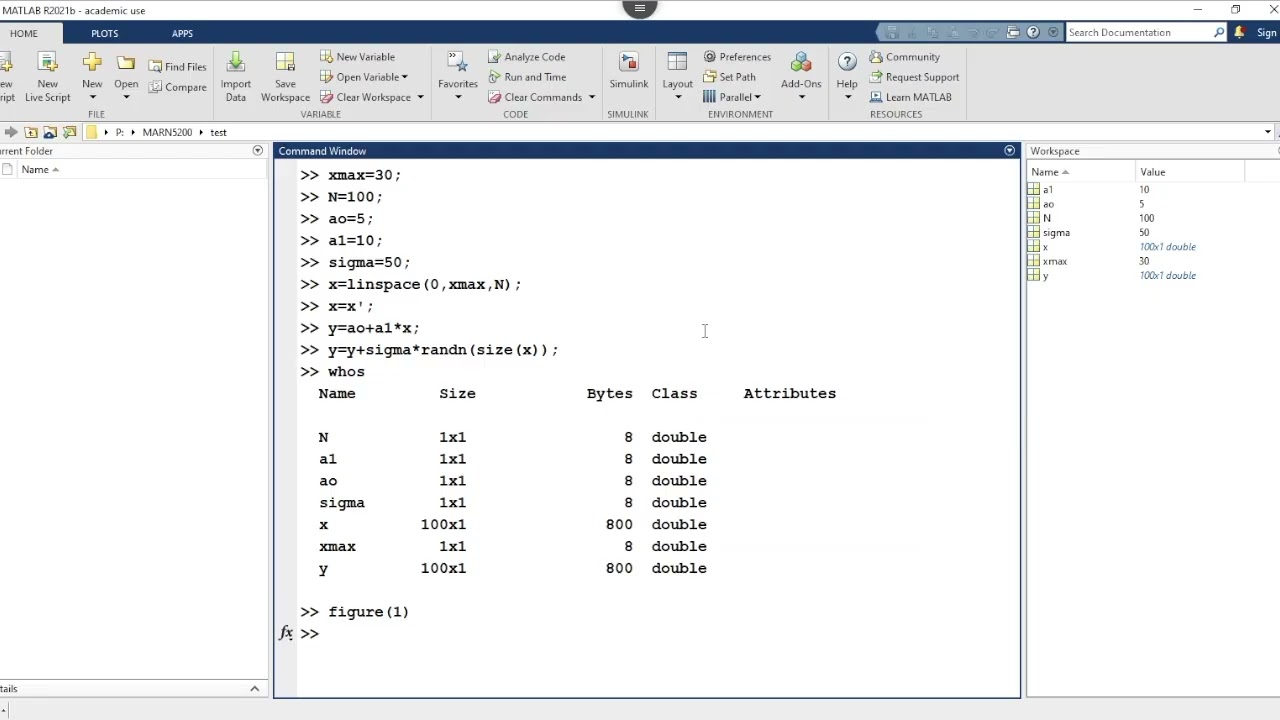Viewport: 1280px width, 720px height.
Task: Click the Command Window title bar
Action: [647, 151]
